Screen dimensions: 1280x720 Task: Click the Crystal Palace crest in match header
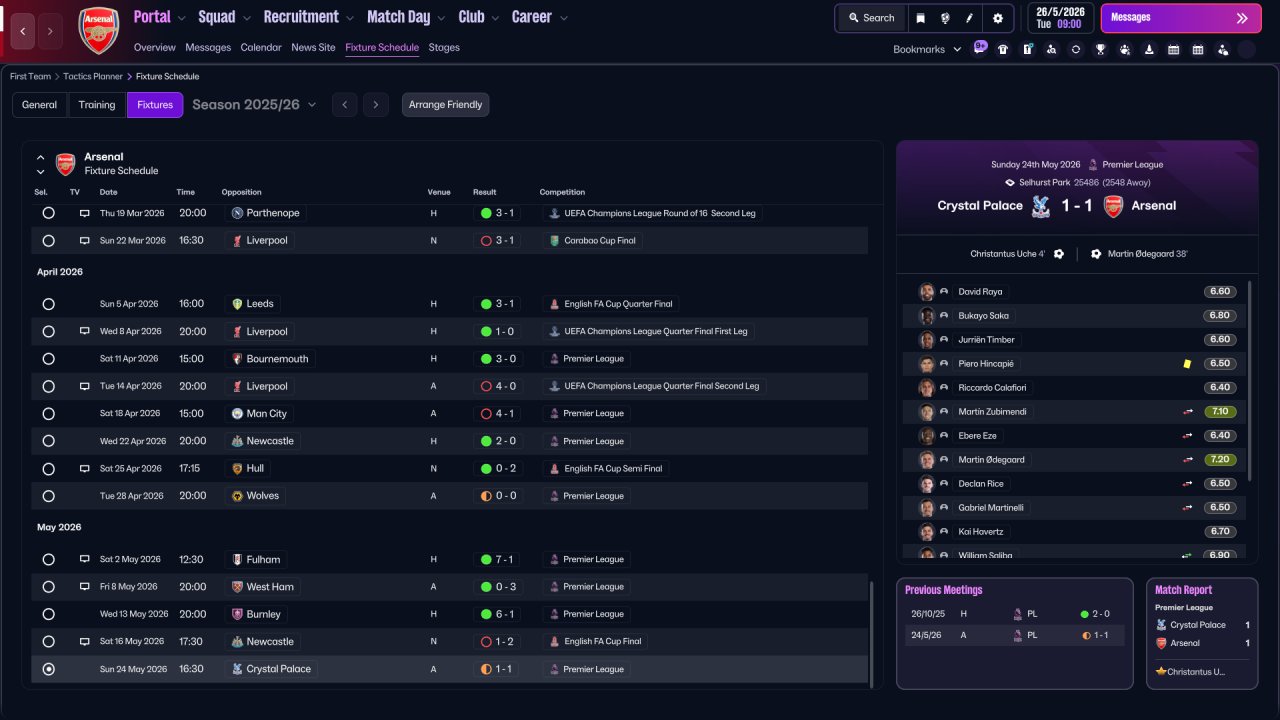[1041, 206]
